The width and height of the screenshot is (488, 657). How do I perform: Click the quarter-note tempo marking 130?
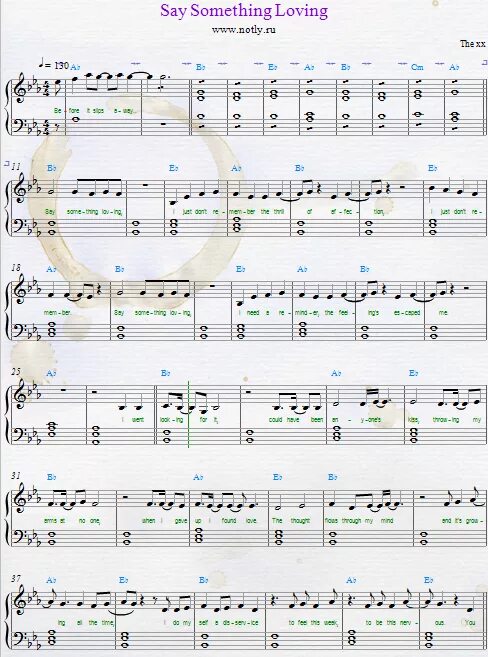[53, 65]
